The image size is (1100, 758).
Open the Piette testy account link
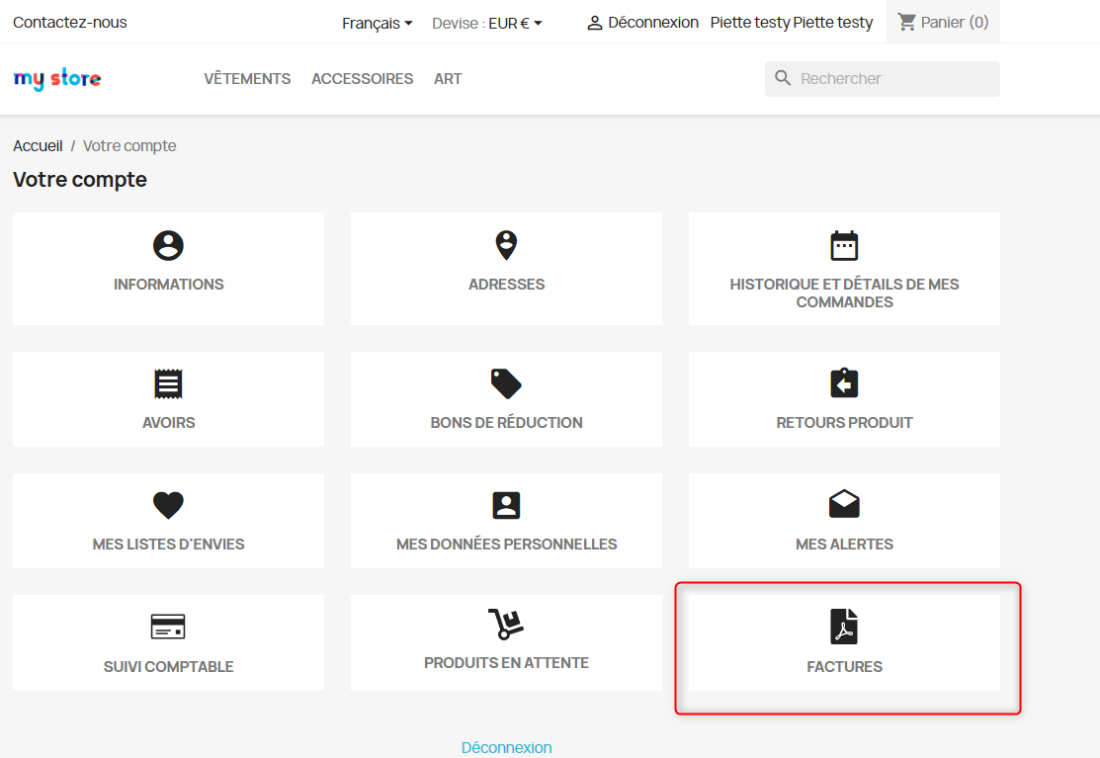(x=791, y=22)
